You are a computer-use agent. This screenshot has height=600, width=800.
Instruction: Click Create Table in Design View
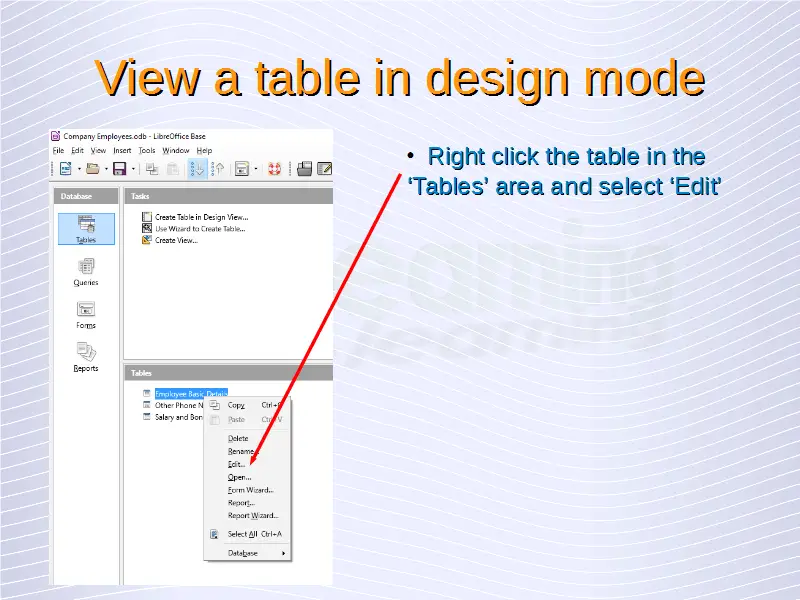pos(200,217)
